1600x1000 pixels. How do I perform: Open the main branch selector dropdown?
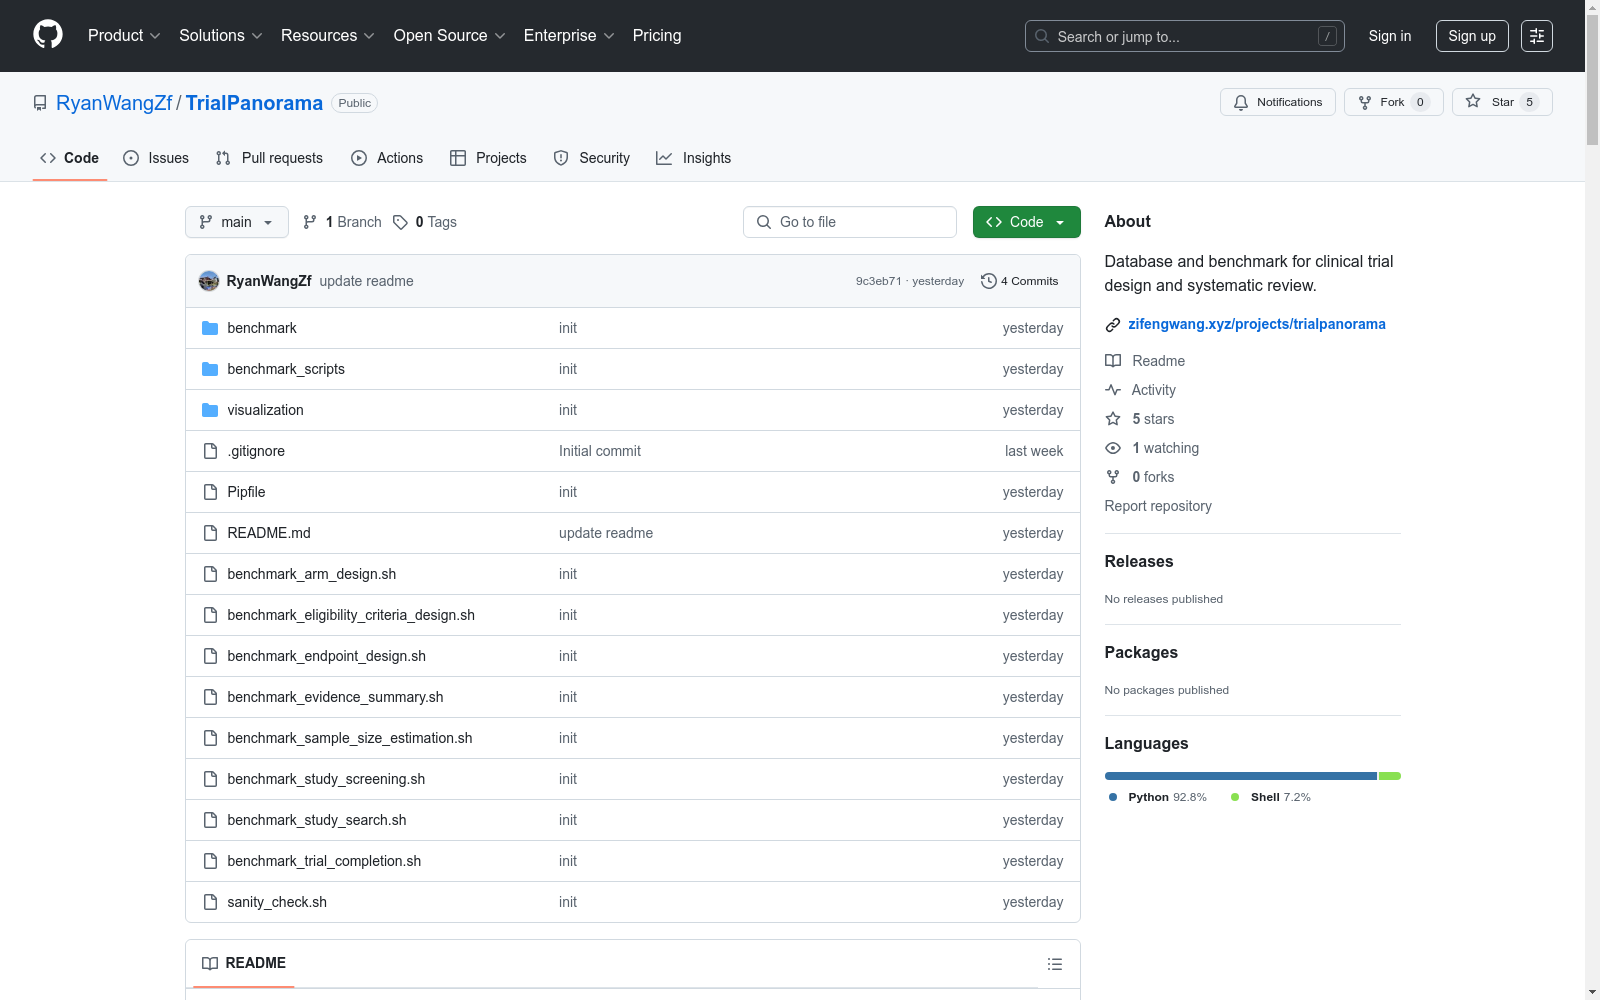tap(237, 222)
